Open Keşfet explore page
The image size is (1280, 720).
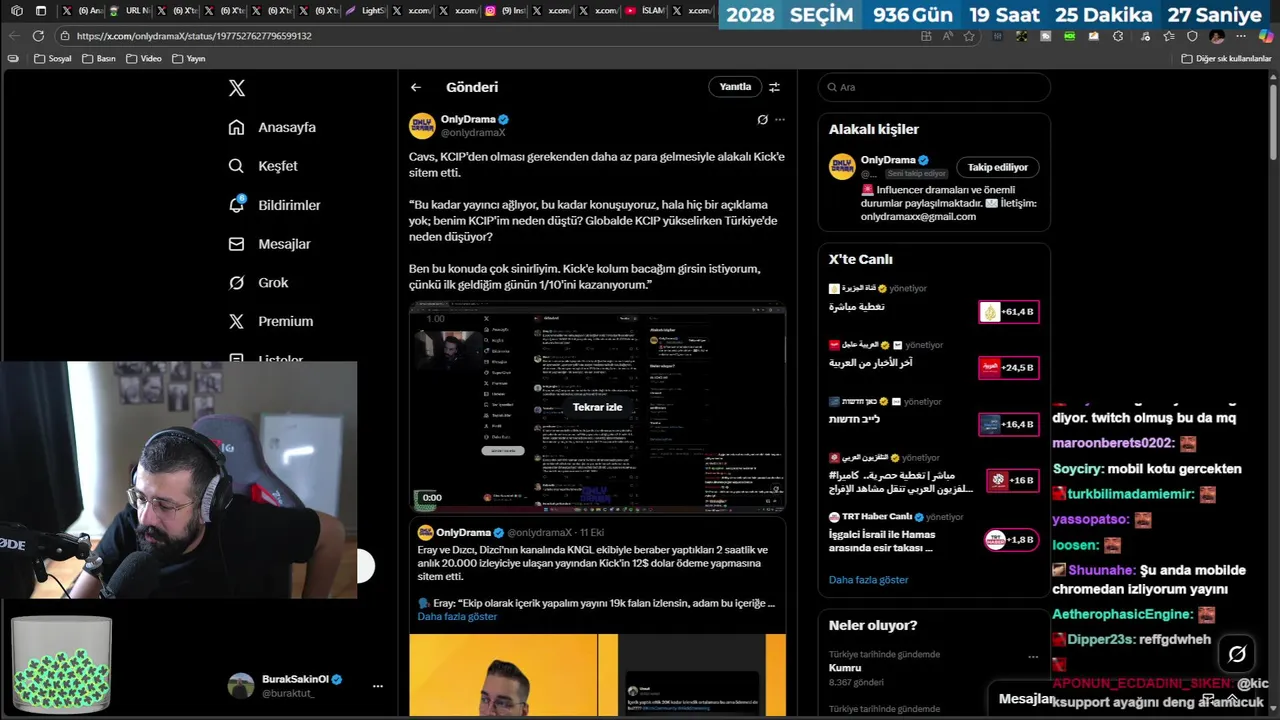point(263,166)
